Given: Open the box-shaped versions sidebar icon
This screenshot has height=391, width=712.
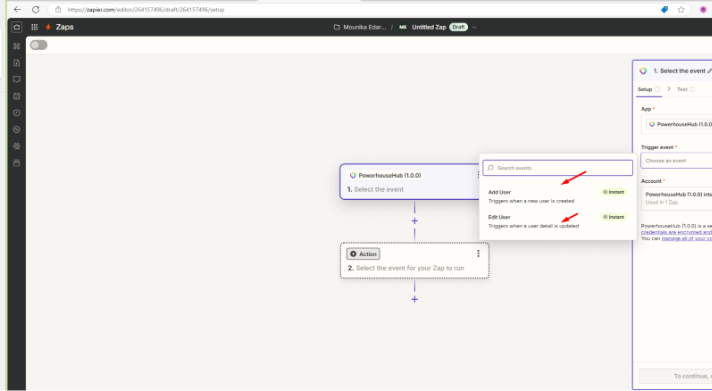Looking at the screenshot, I should click(x=17, y=163).
